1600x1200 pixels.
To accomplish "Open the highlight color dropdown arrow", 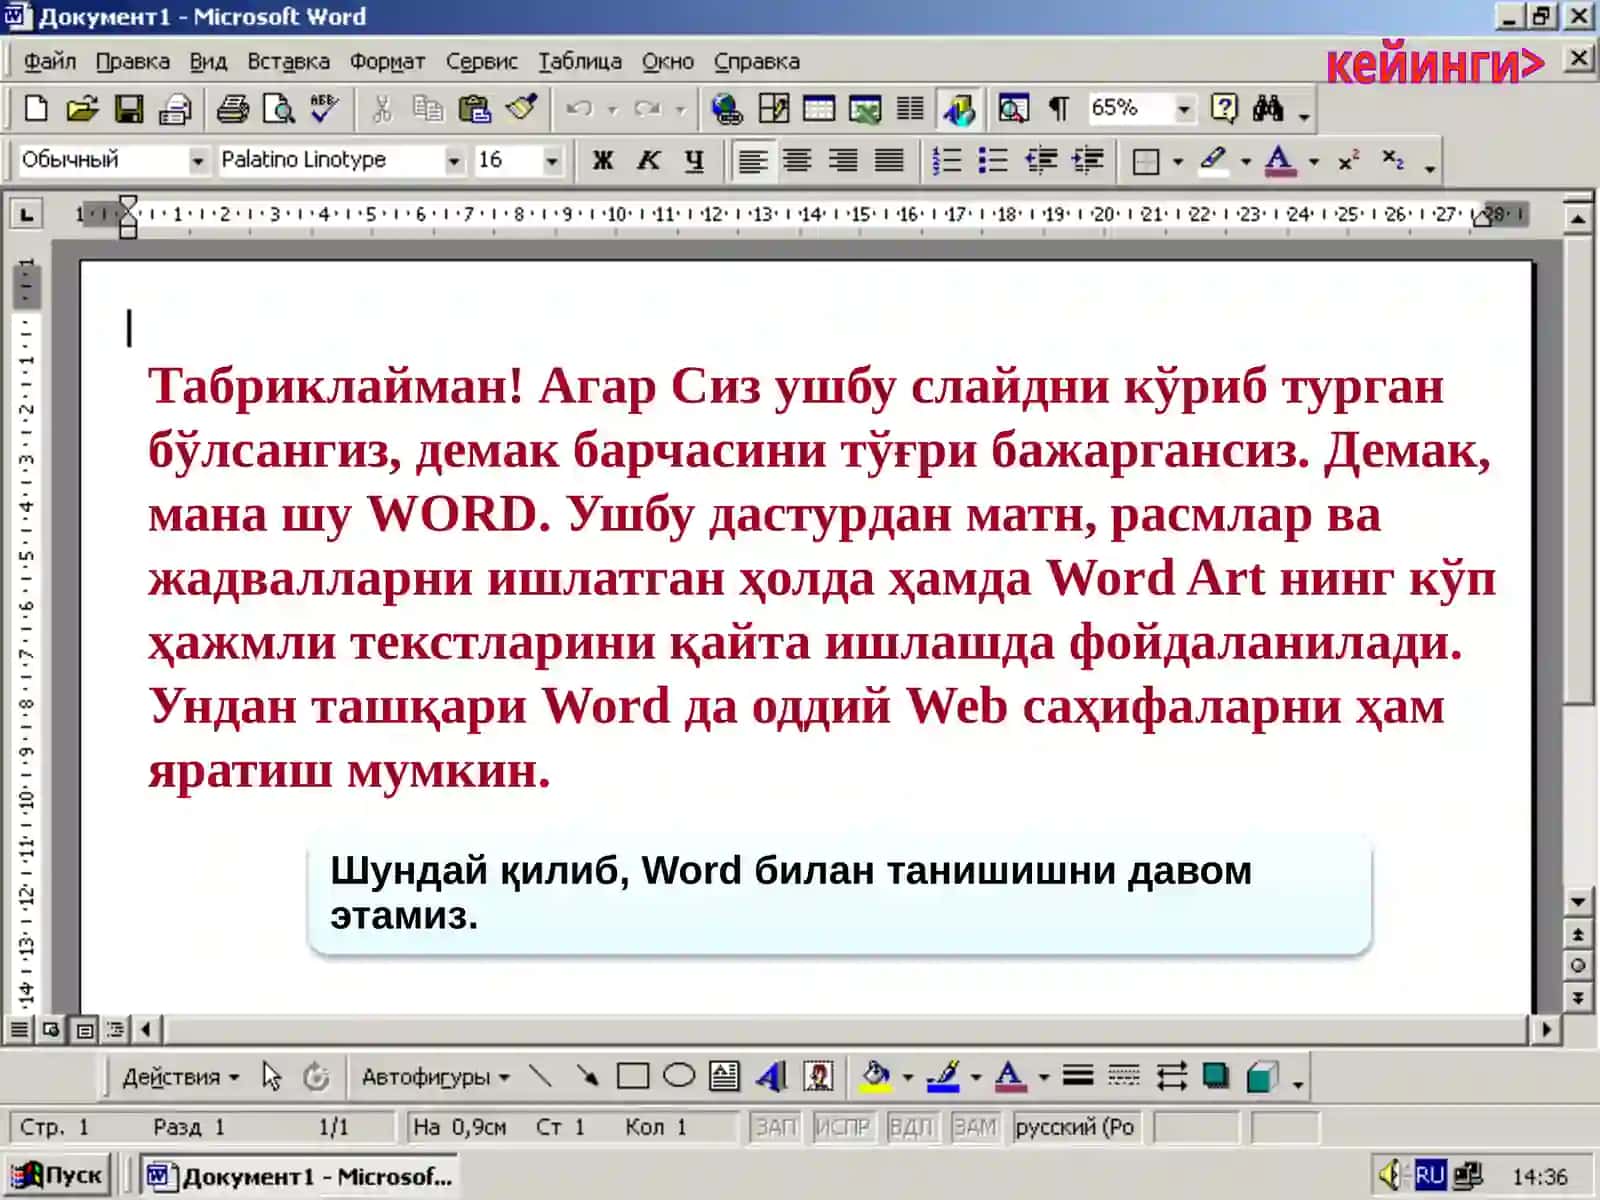I will 1246,161.
